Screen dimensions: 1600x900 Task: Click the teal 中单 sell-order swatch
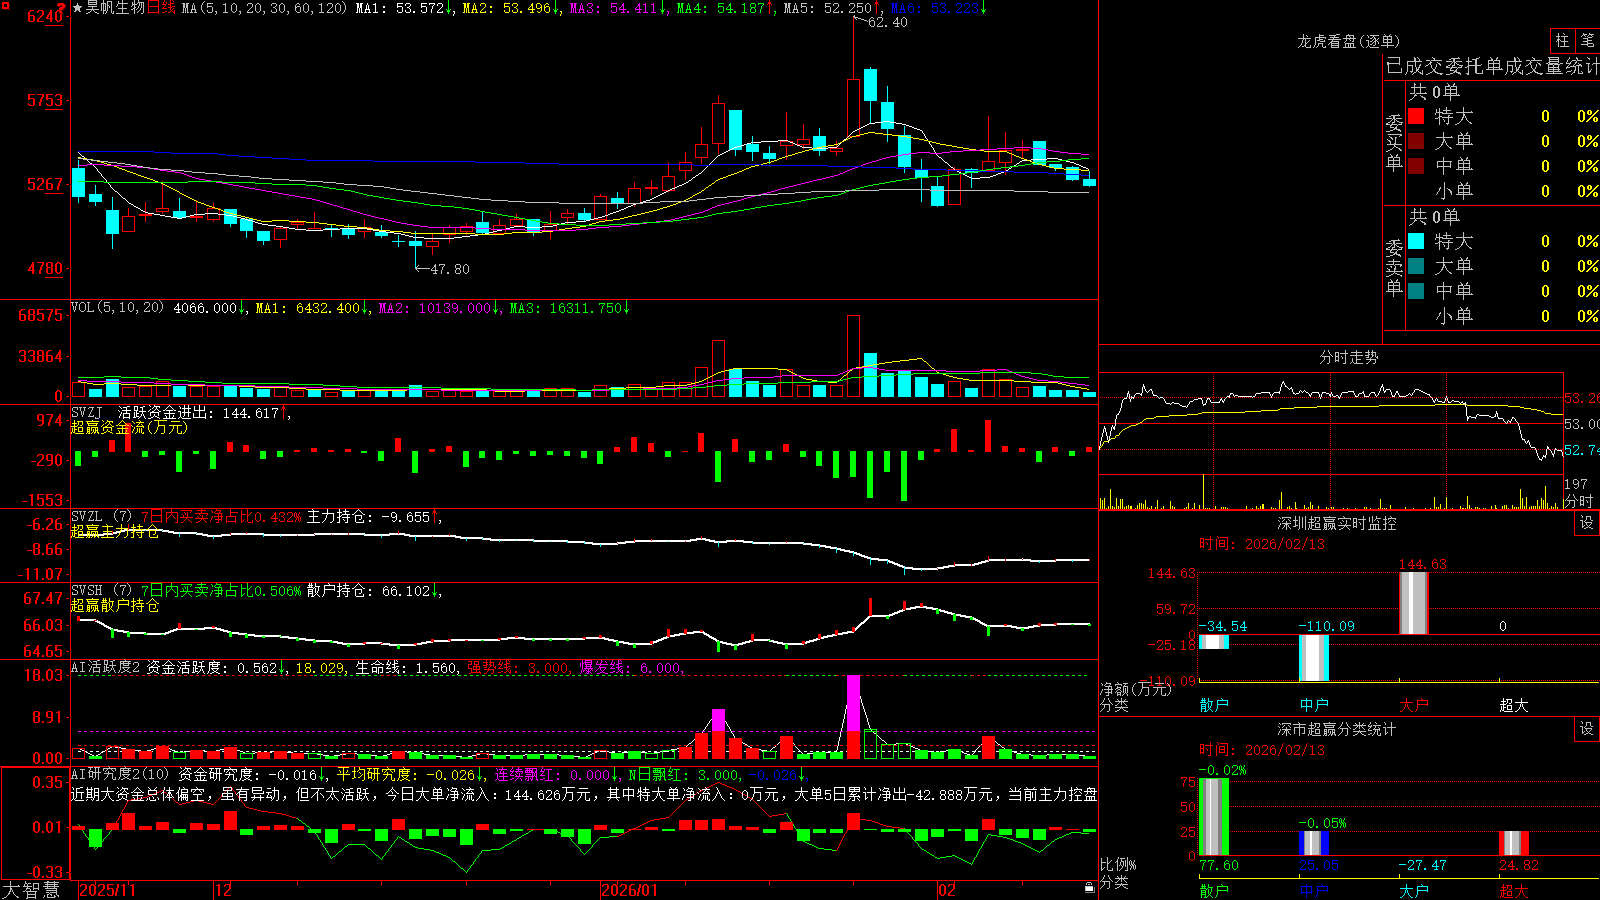point(1416,291)
